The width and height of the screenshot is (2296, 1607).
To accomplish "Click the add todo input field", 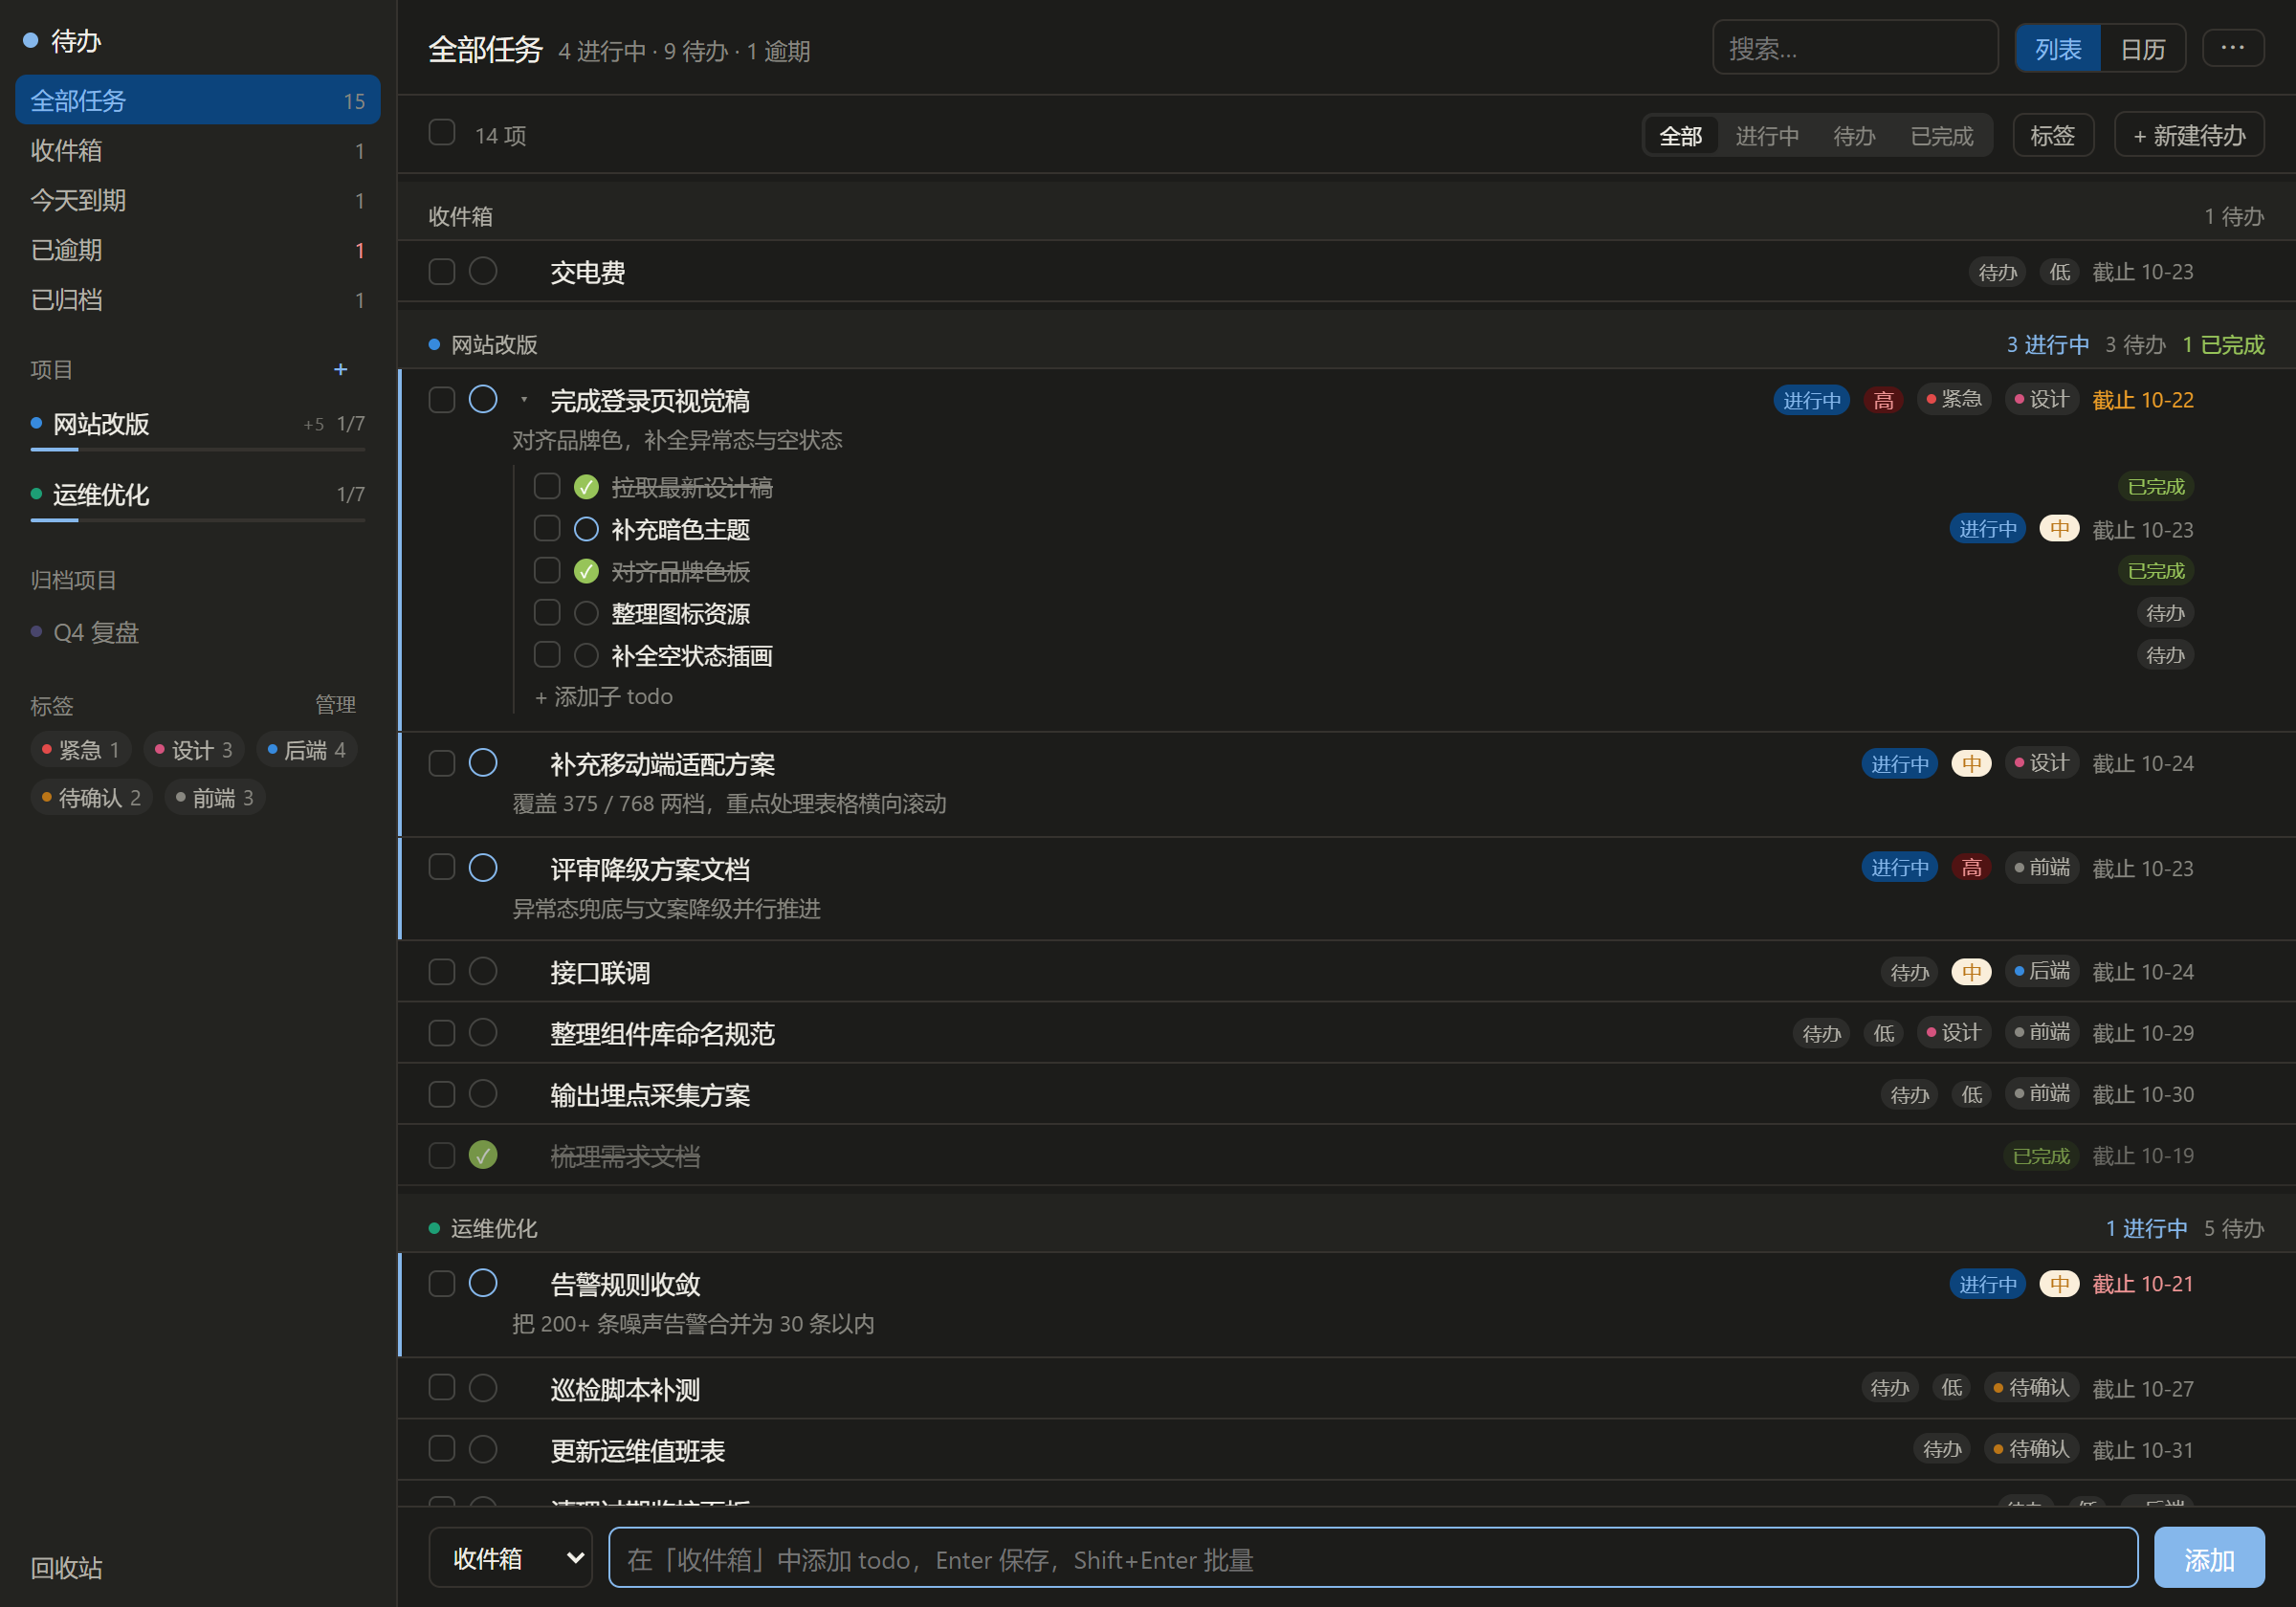I will point(1373,1558).
